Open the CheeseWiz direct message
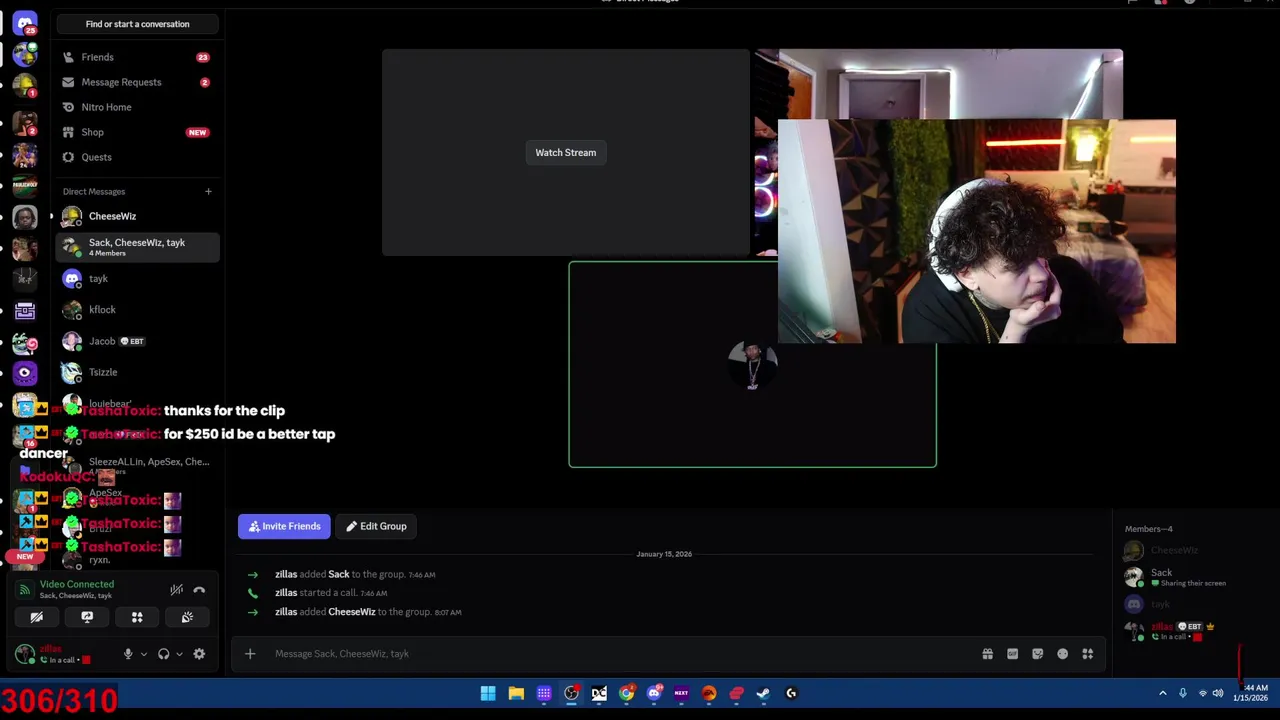The image size is (1280, 720). 137,216
